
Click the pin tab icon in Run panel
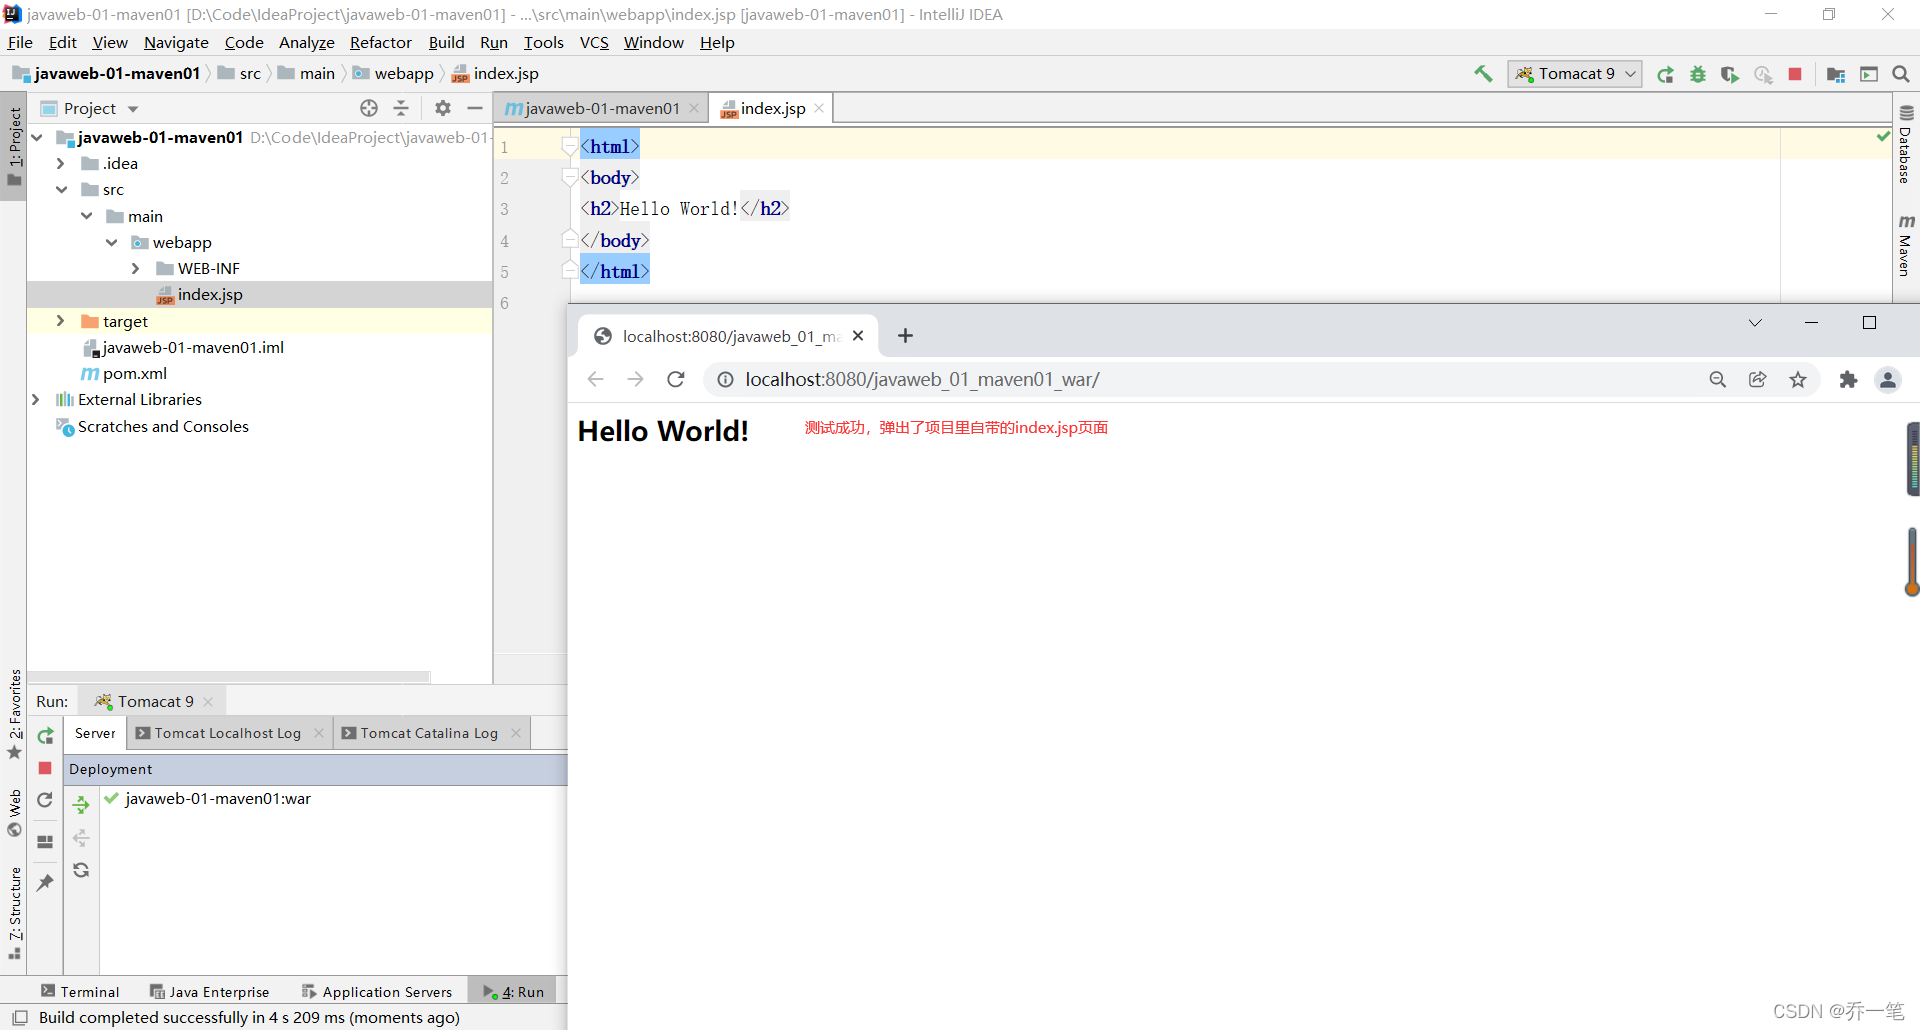pos(45,882)
